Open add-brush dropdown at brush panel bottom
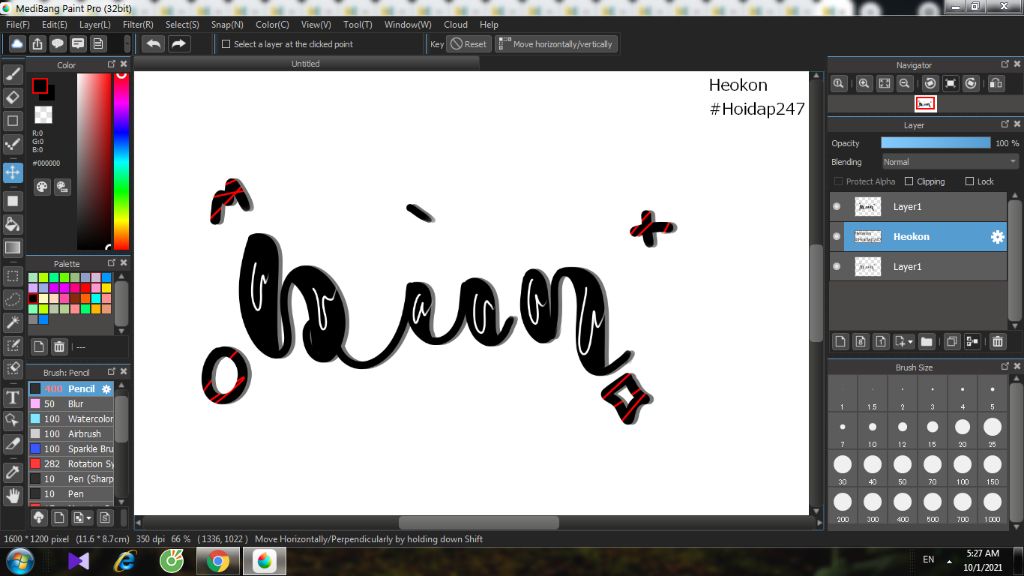The image size is (1024, 576). coord(89,518)
